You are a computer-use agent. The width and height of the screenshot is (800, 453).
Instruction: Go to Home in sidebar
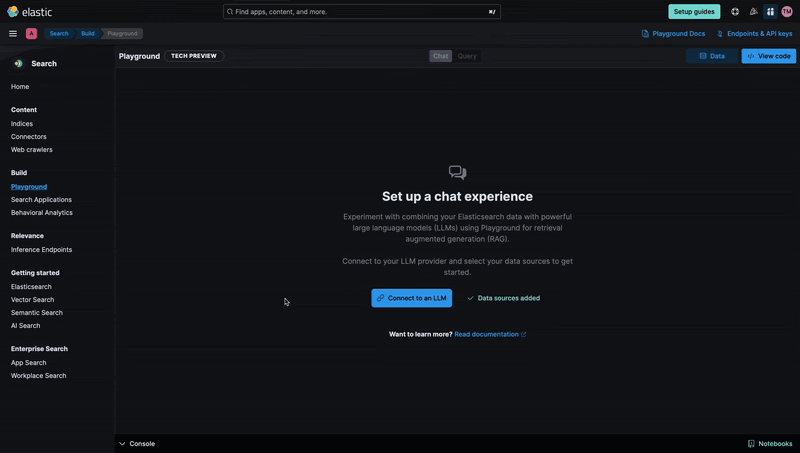click(20, 87)
